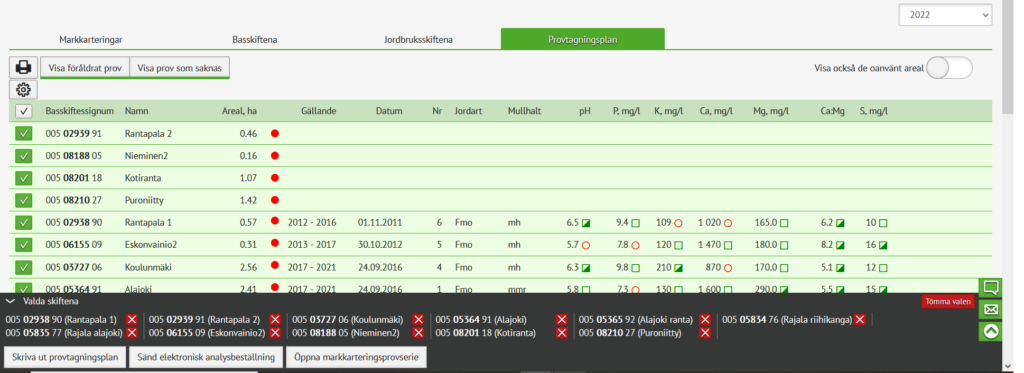
Task: Click 'Öppna markkarteringsprovserie' button
Action: coord(357,357)
